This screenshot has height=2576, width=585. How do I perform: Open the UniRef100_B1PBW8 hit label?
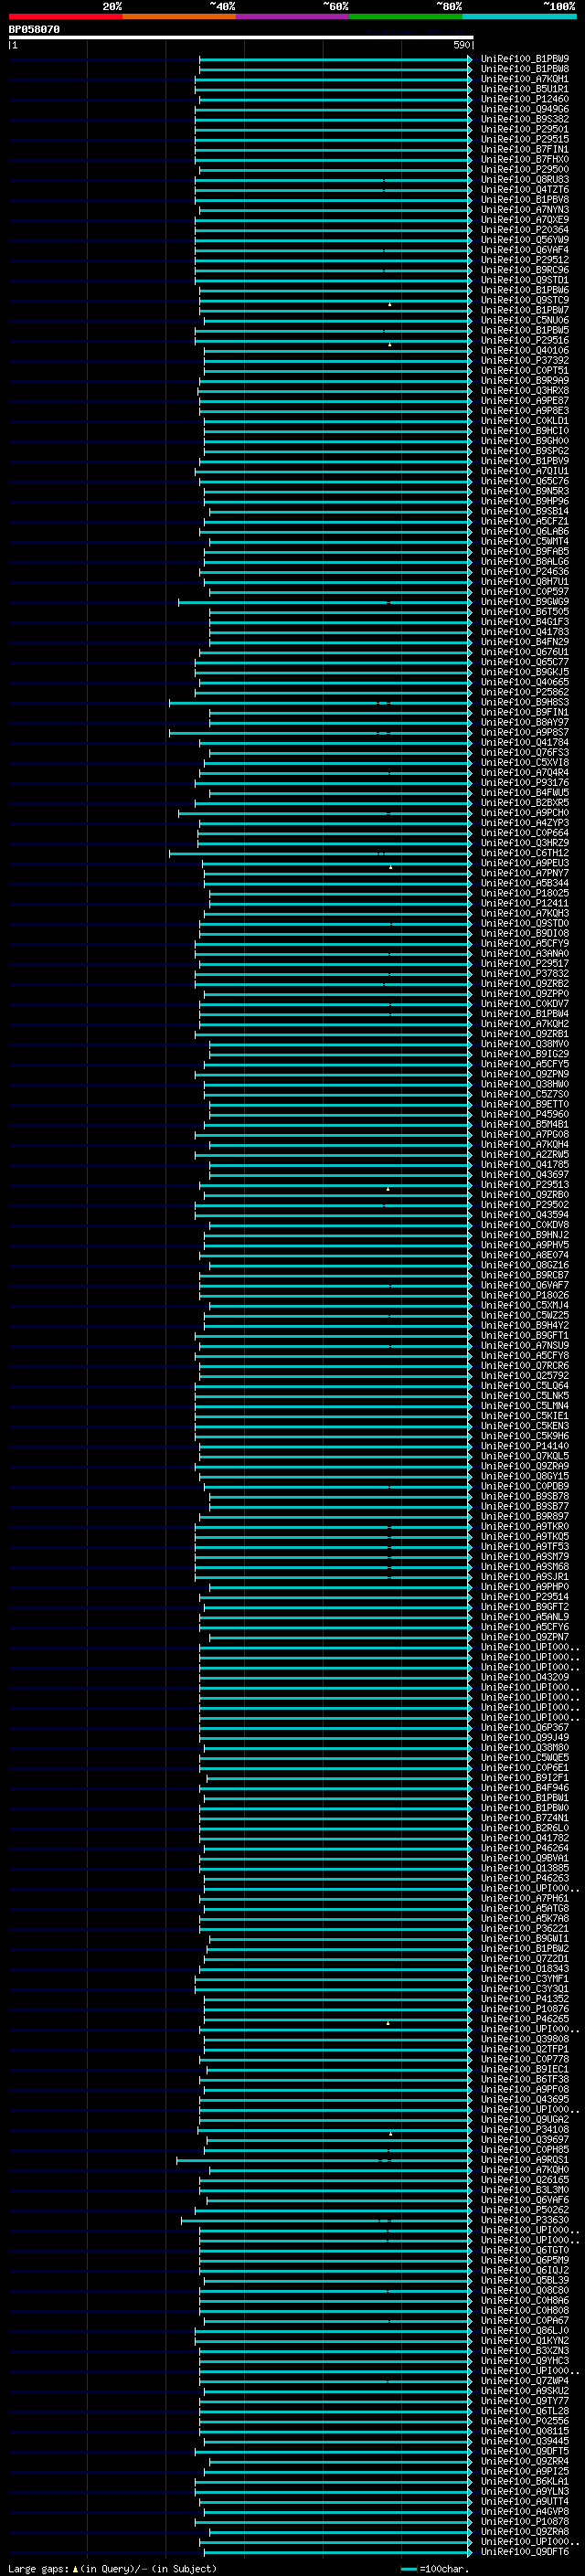(525, 69)
